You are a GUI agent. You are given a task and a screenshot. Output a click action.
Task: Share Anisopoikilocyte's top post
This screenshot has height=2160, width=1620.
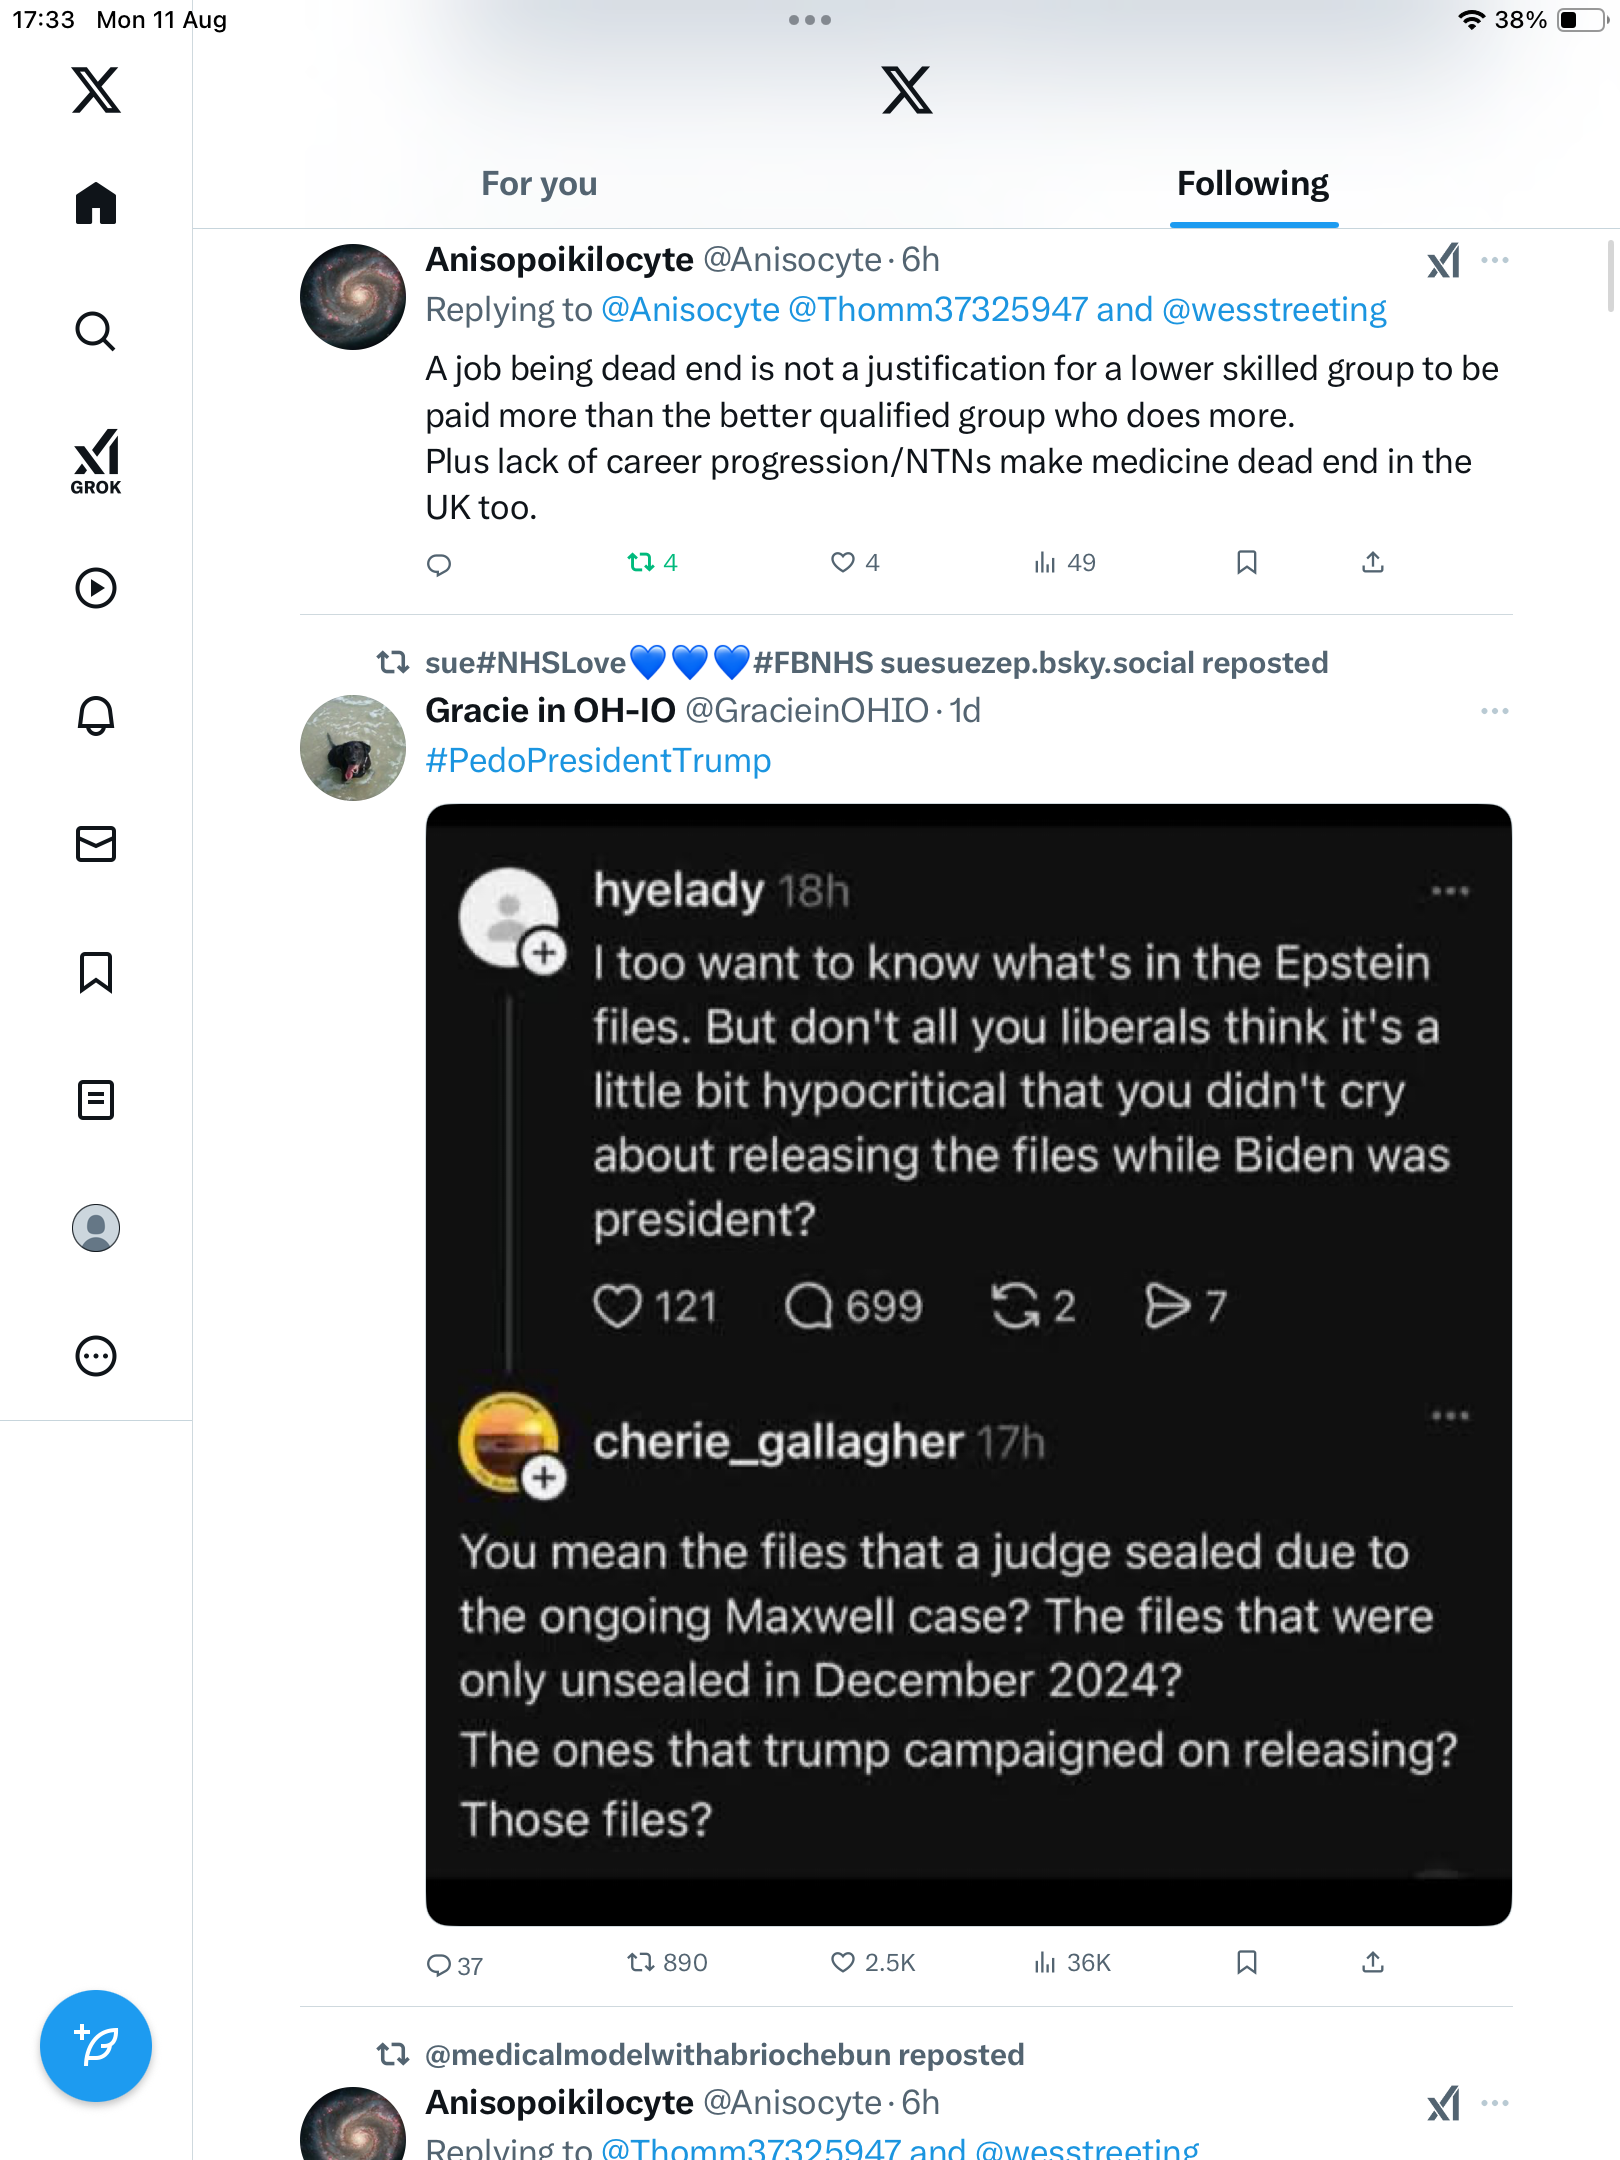coord(1373,562)
